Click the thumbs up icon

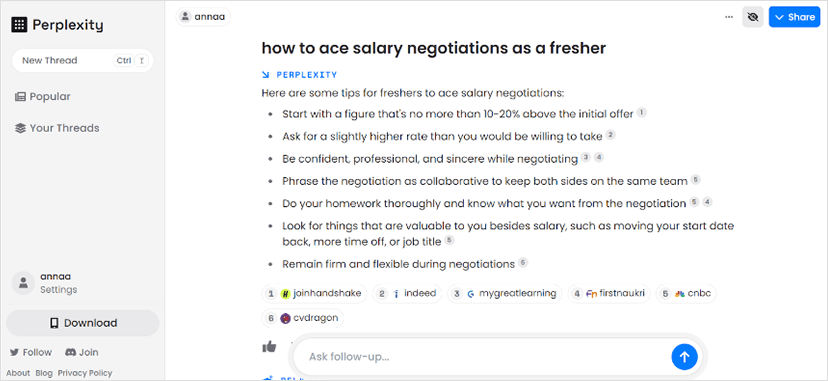pyautogui.click(x=269, y=347)
